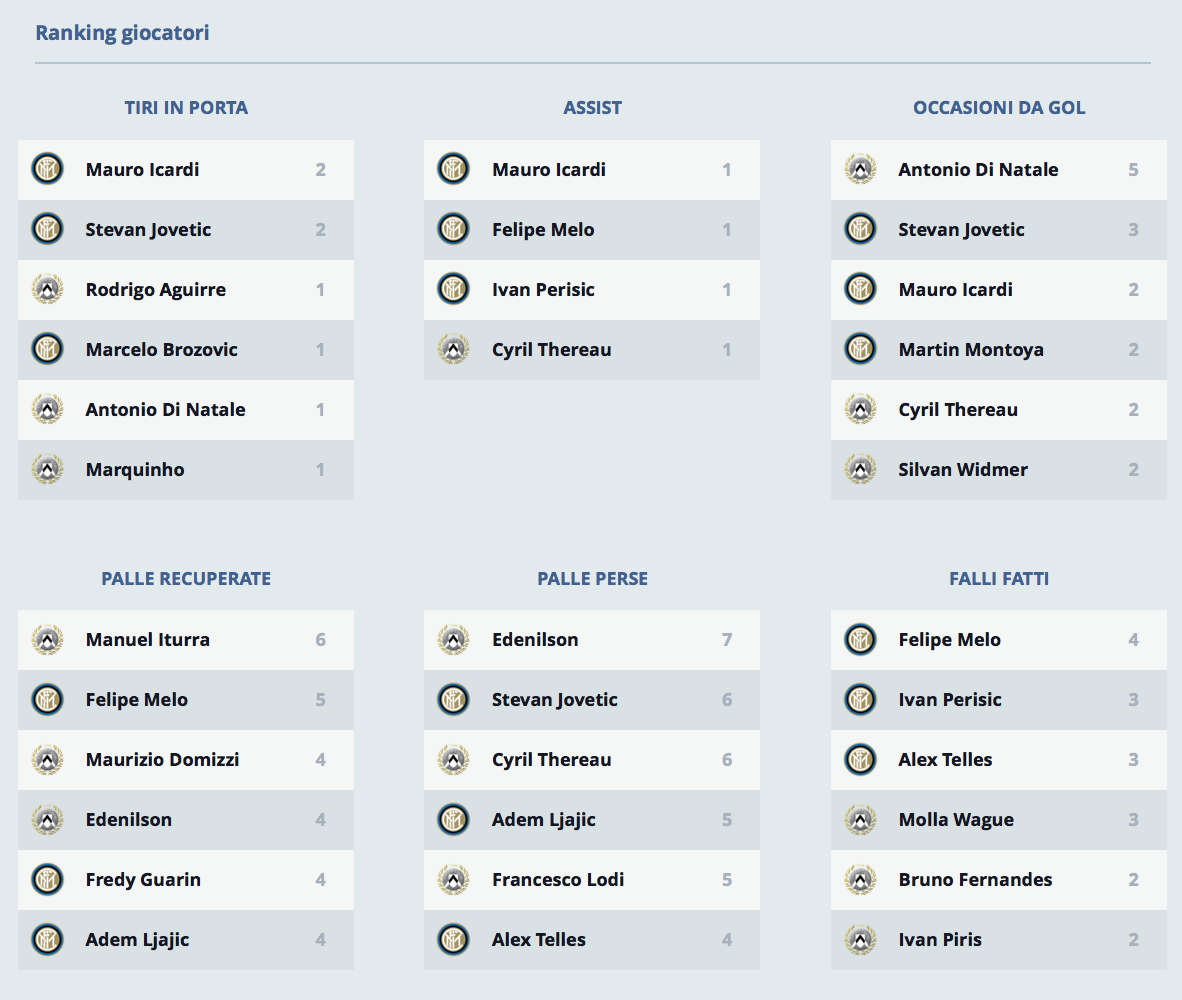This screenshot has height=1000, width=1182.
Task: Click Inter crest next to Alex Telles in Falli Fatti
Action: point(860,759)
